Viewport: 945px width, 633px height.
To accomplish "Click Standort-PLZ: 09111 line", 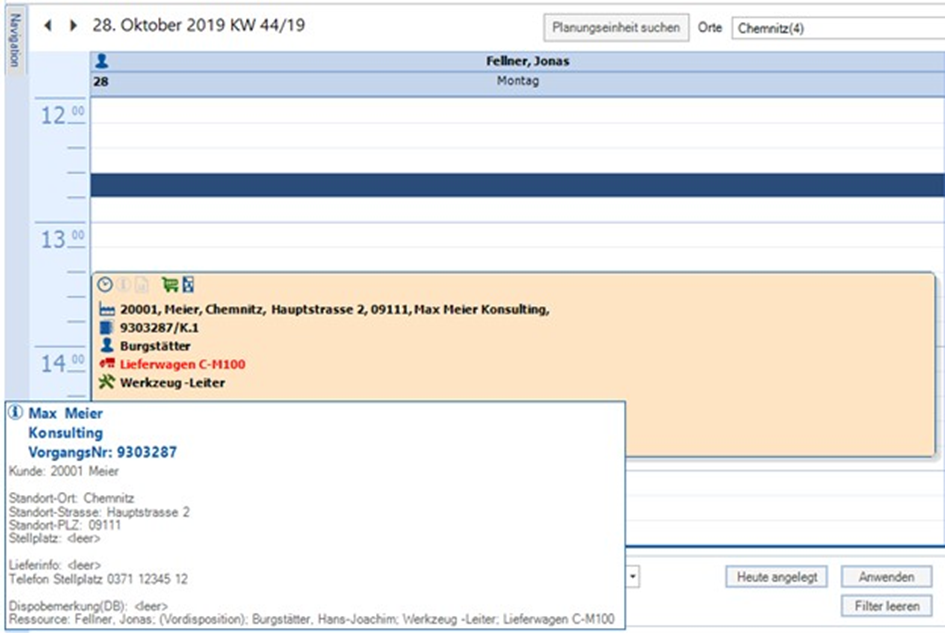I will tap(65, 525).
